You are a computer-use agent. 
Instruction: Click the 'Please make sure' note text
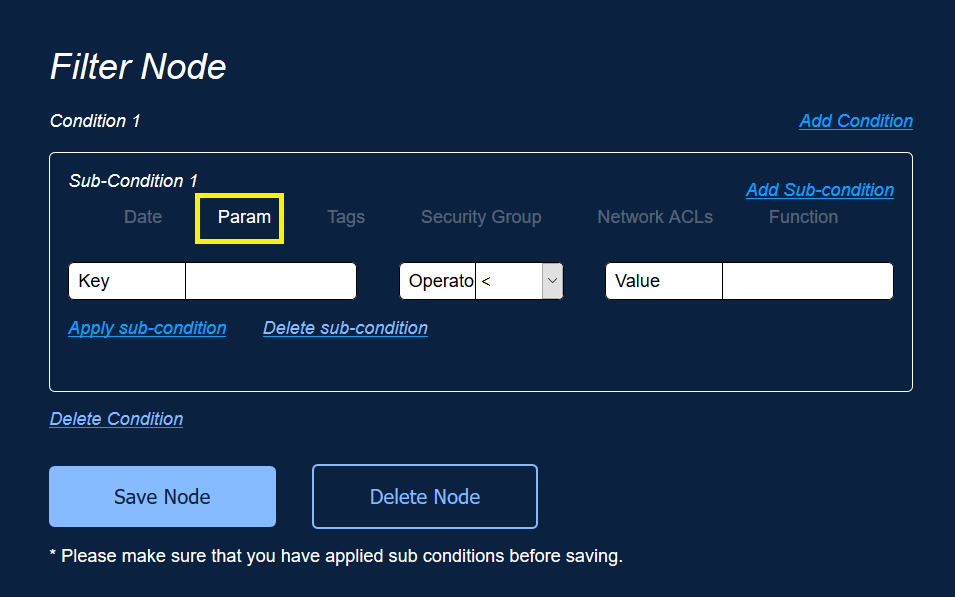click(336, 556)
